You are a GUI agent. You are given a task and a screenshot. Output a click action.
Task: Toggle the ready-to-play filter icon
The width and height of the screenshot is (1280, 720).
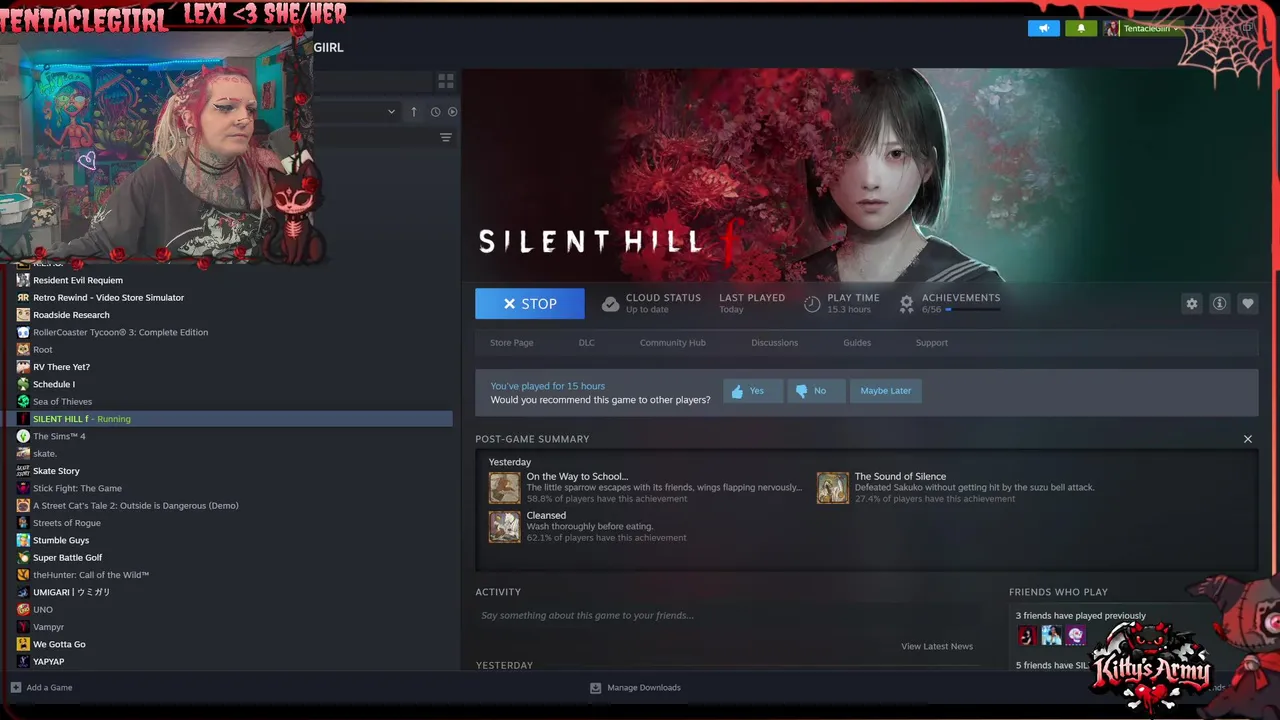(x=452, y=112)
